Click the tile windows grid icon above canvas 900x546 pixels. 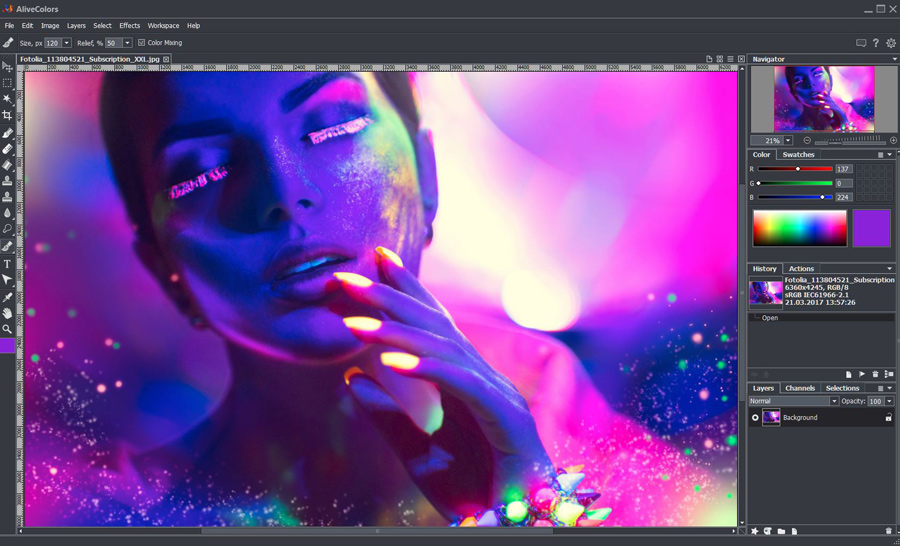[x=720, y=59]
